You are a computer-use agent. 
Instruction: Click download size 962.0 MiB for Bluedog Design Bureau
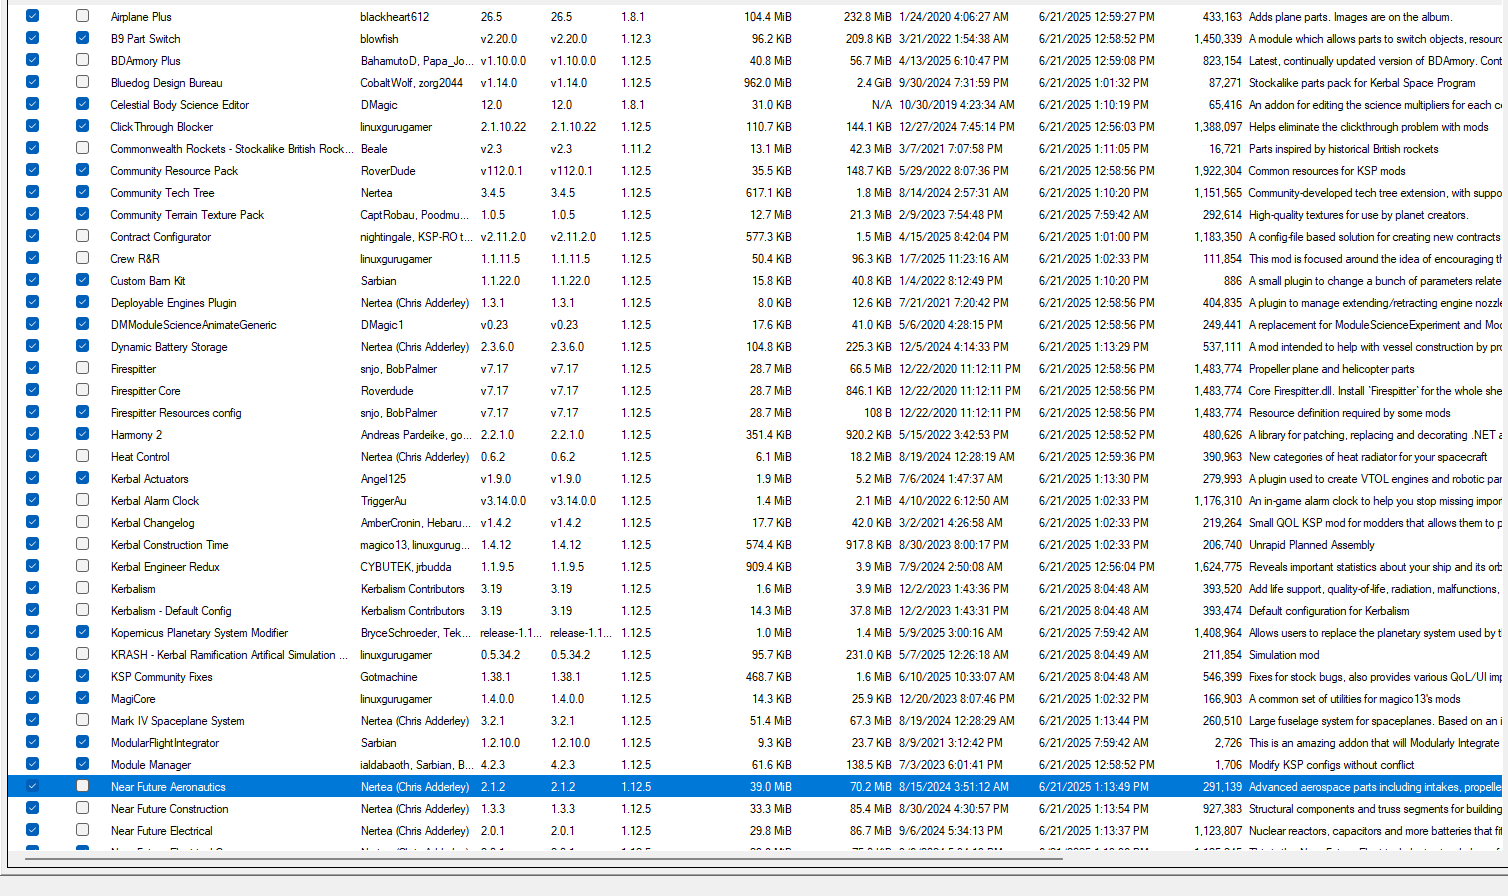pos(767,83)
